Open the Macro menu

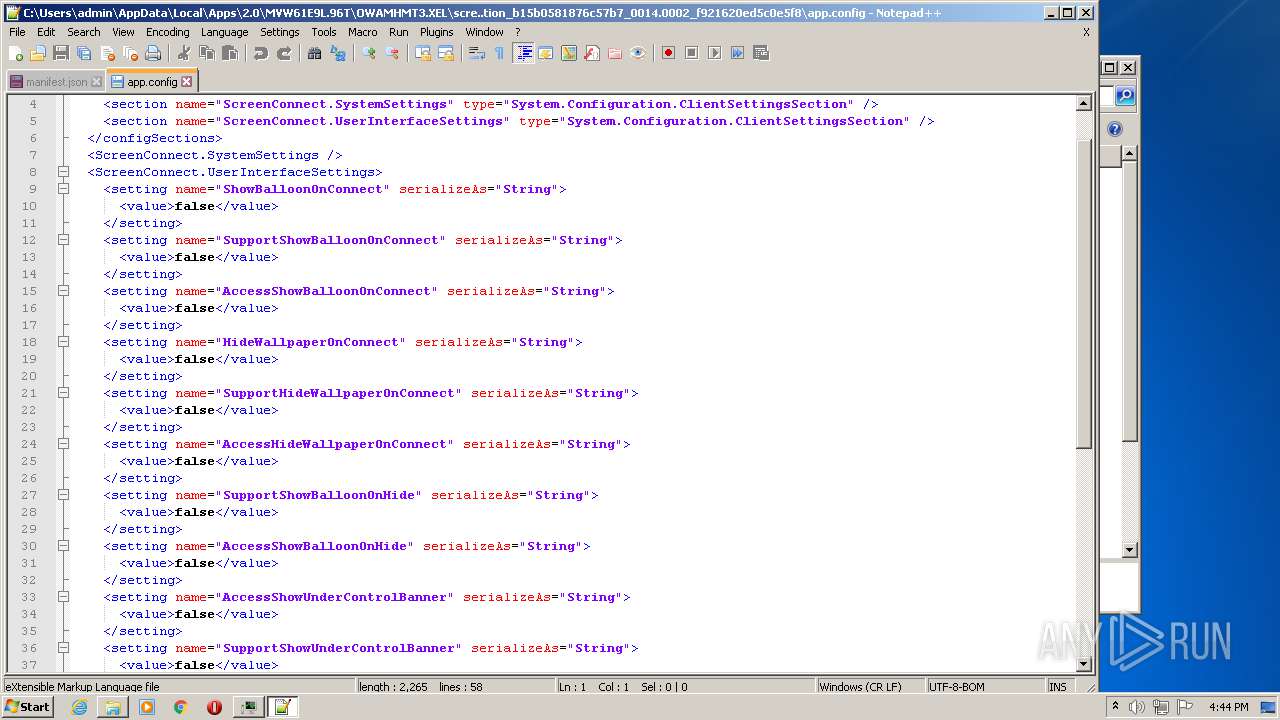point(363,32)
